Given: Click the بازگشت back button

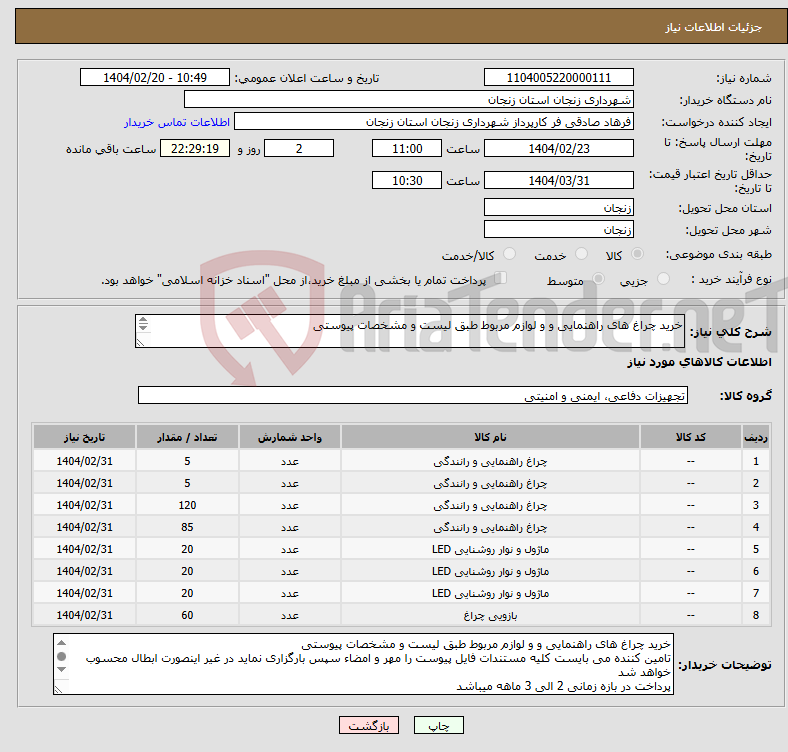Looking at the screenshot, I should (369, 725).
